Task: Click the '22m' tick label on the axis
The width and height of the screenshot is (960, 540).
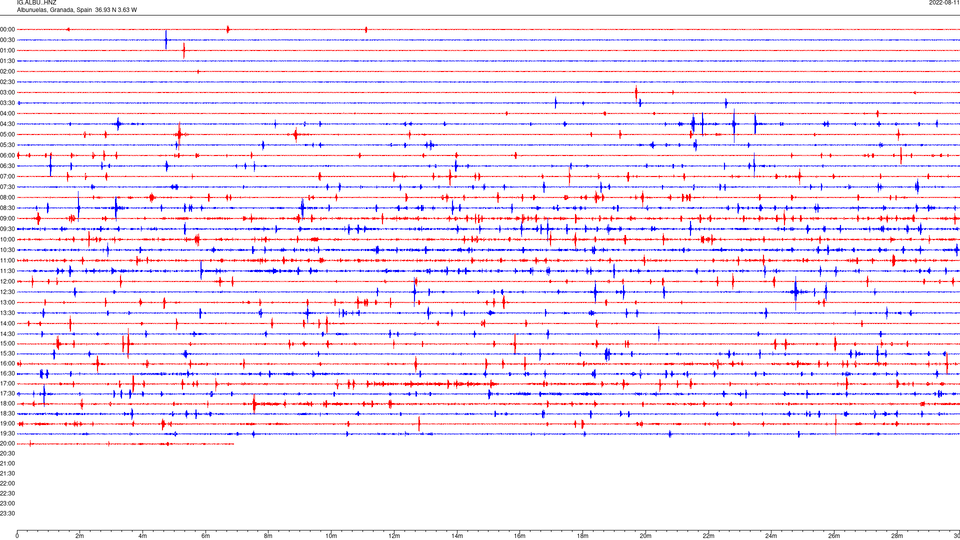Action: click(708, 536)
